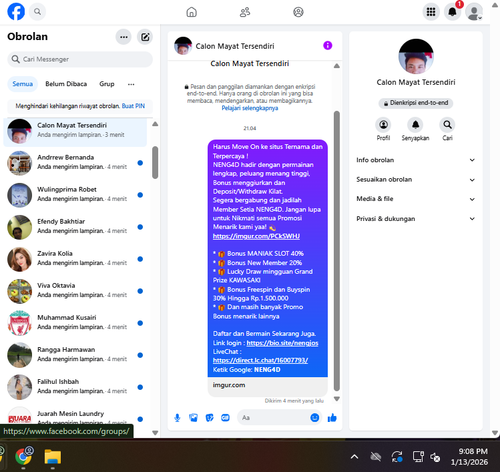This screenshot has height=472, width=500.
Task: Go to Home feed icon
Action: pyautogui.click(x=191, y=12)
